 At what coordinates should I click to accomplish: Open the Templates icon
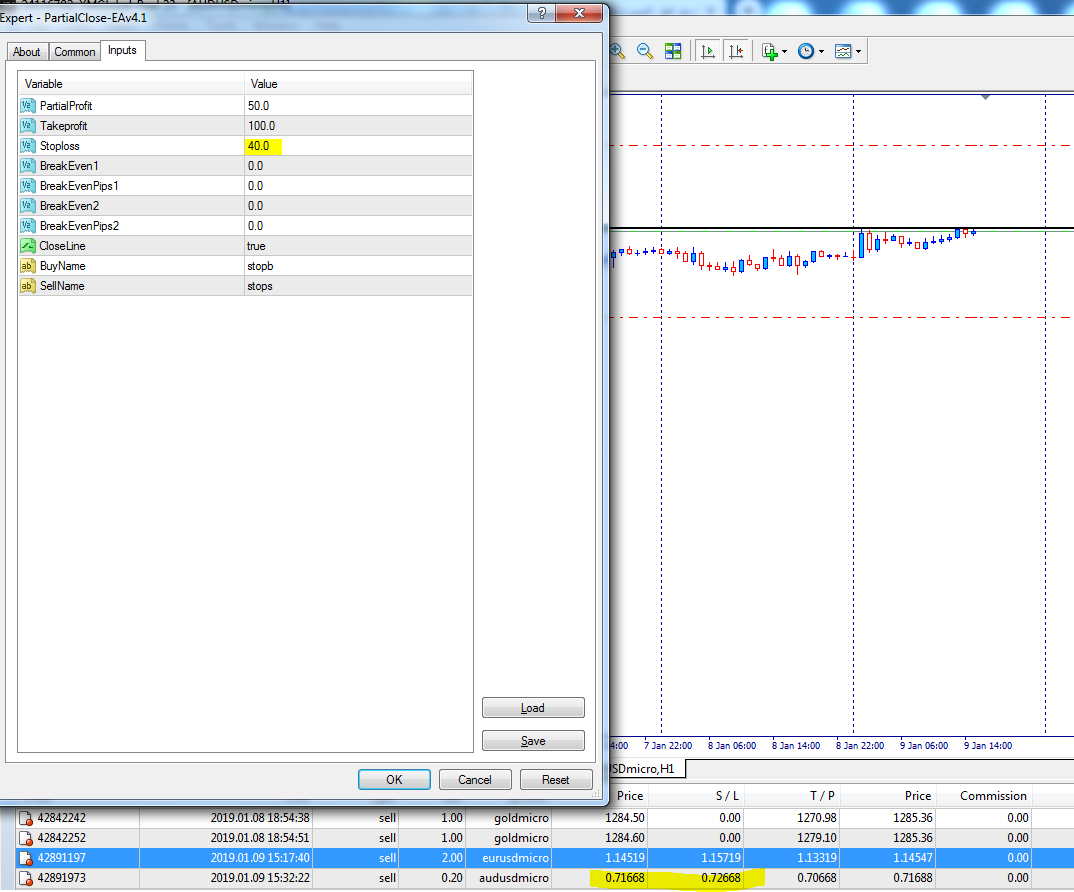coord(843,51)
